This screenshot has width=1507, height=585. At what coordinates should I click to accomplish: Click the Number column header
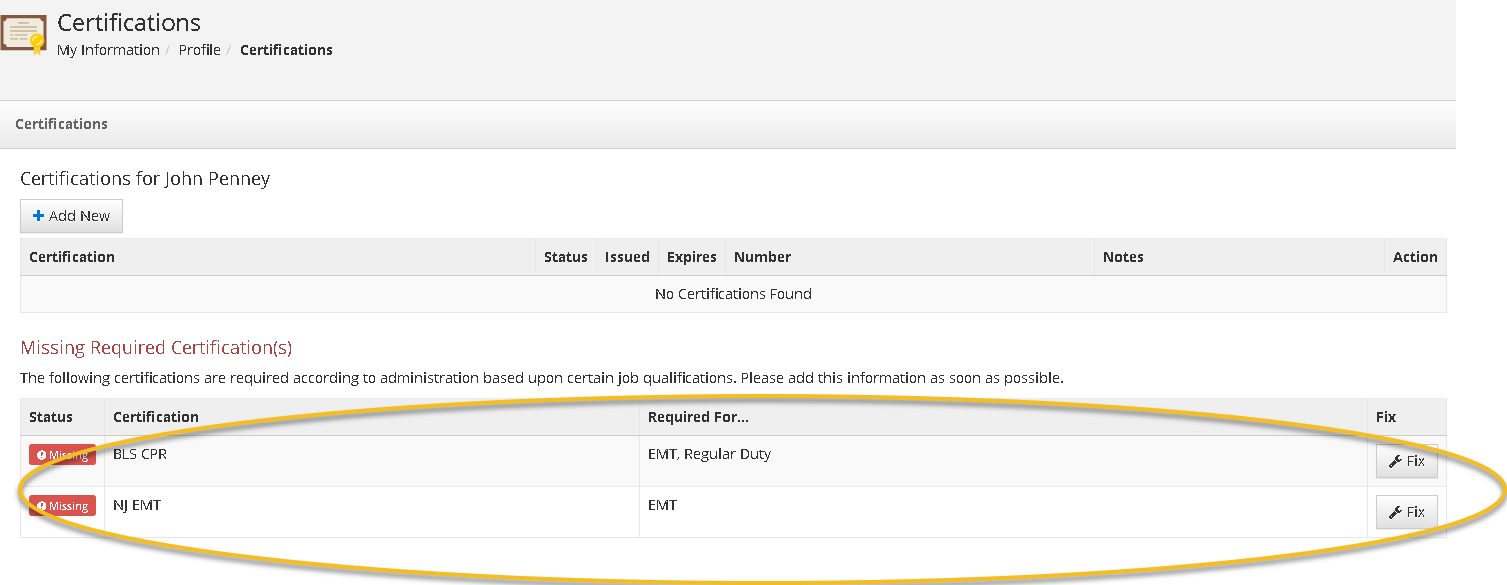(762, 257)
